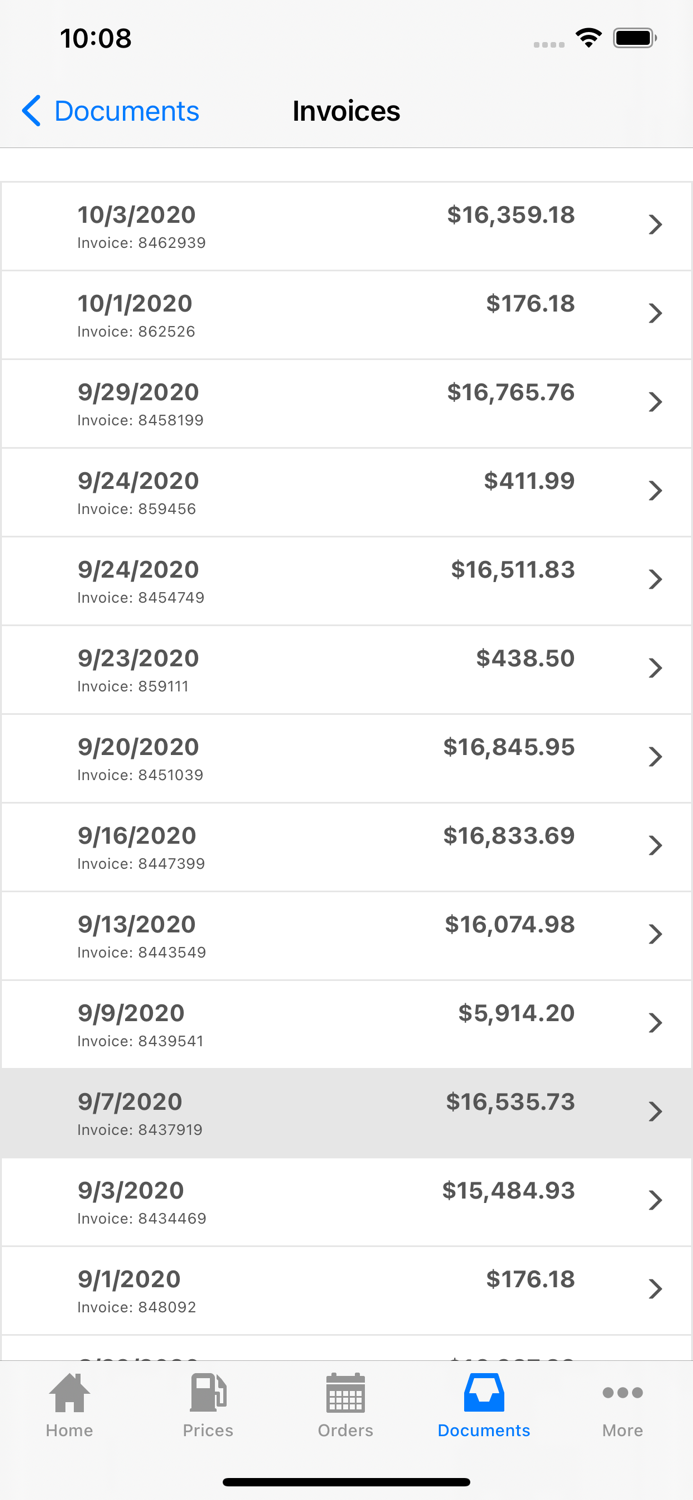Go back to Documents link
The width and height of the screenshot is (693, 1500).
point(126,111)
